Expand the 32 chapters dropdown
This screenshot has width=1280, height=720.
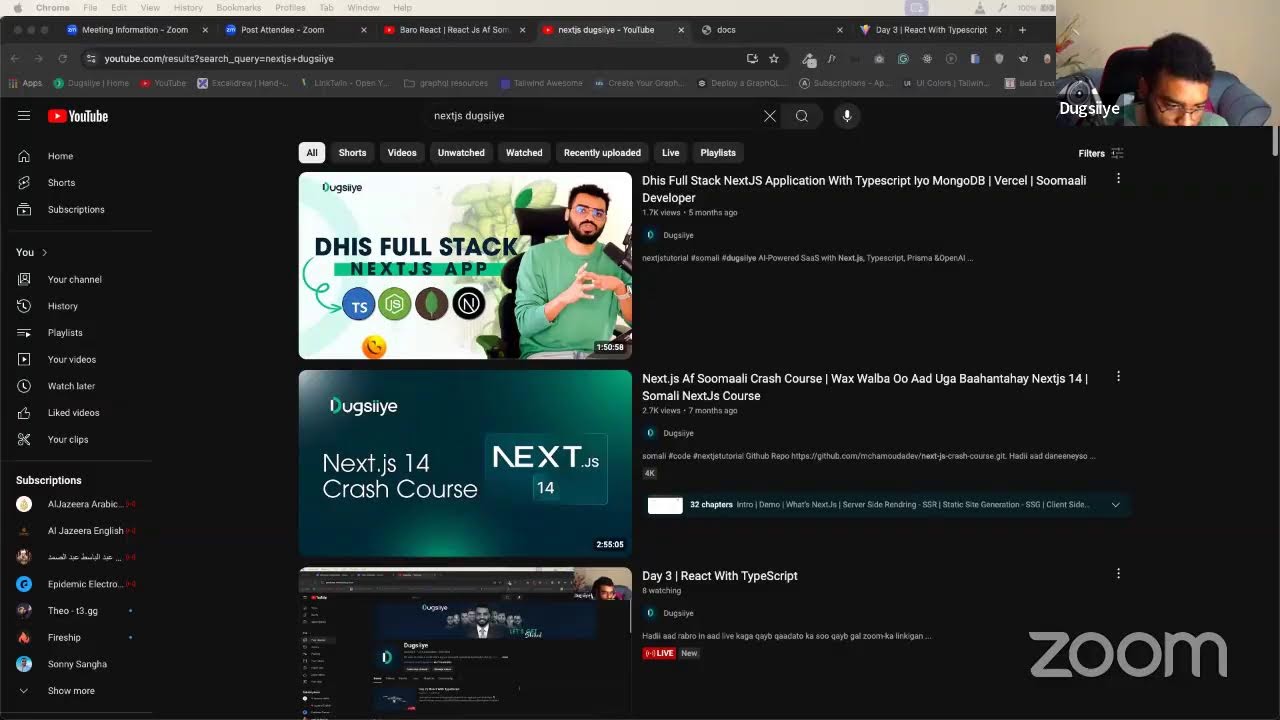click(x=1116, y=505)
